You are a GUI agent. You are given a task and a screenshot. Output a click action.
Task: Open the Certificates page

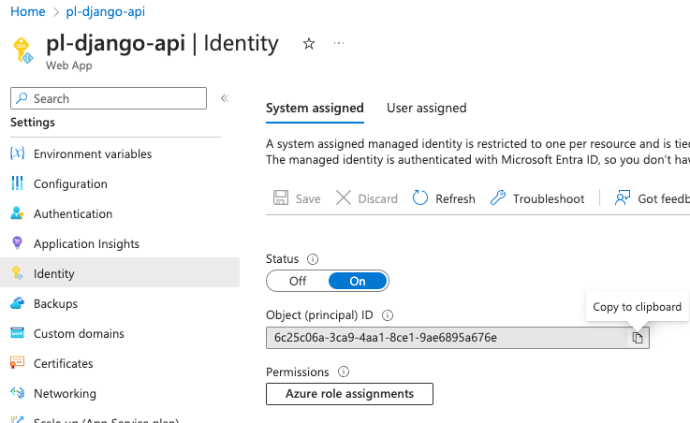pos(63,364)
